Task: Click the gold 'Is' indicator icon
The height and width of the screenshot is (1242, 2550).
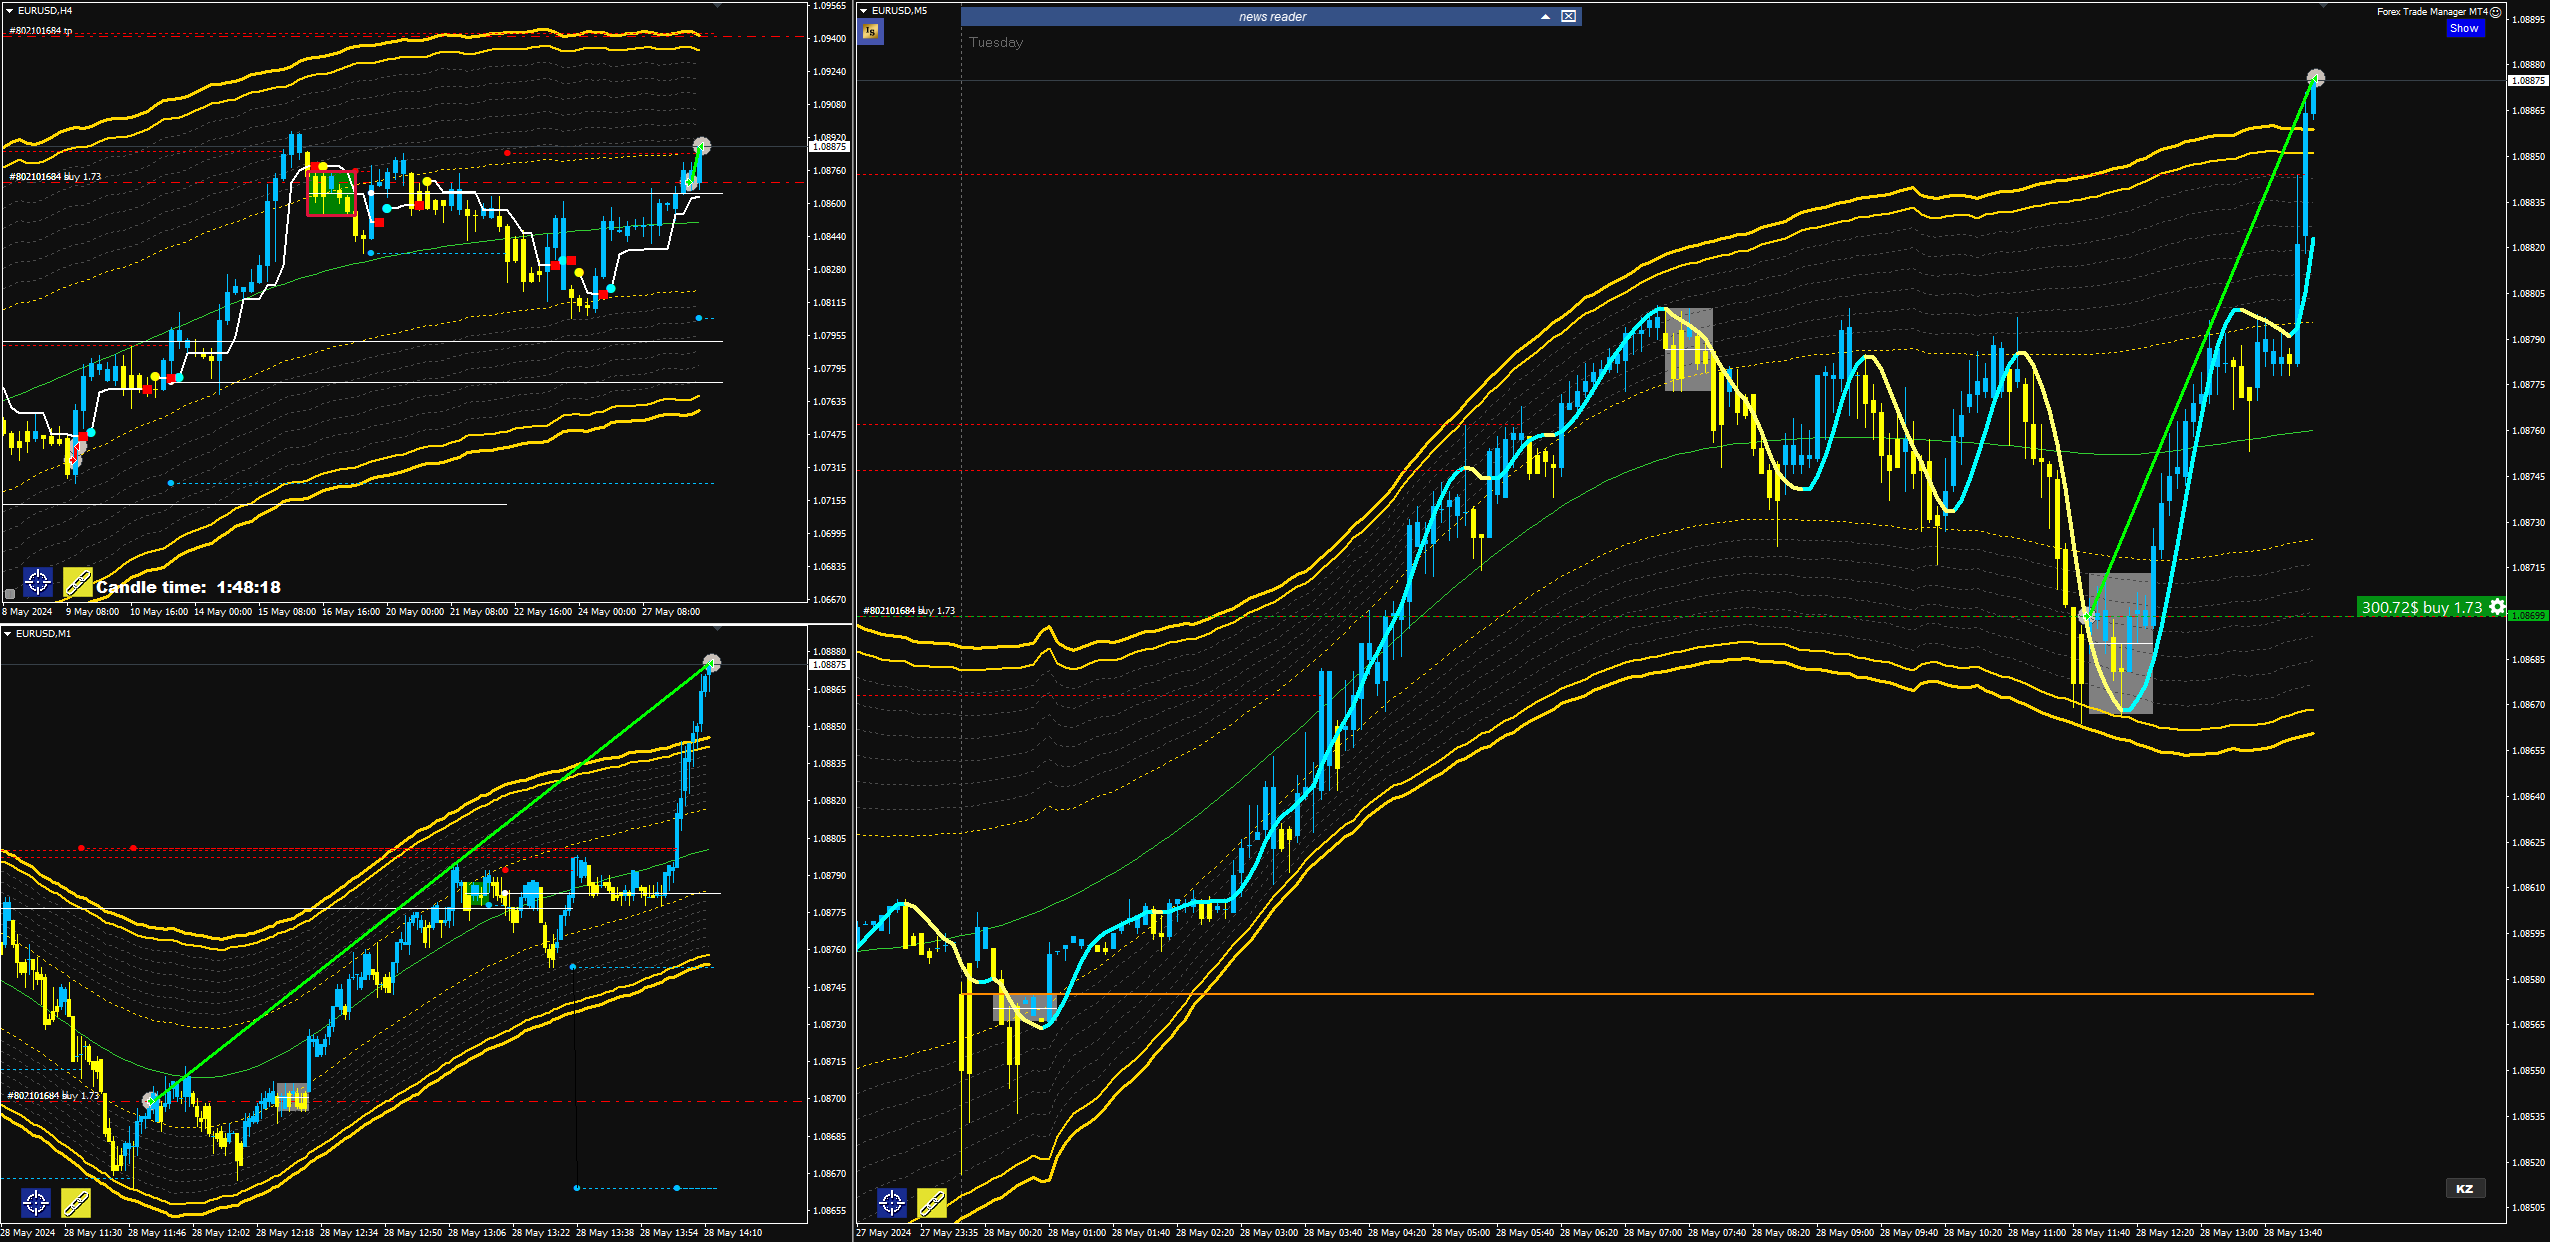Action: click(x=870, y=32)
